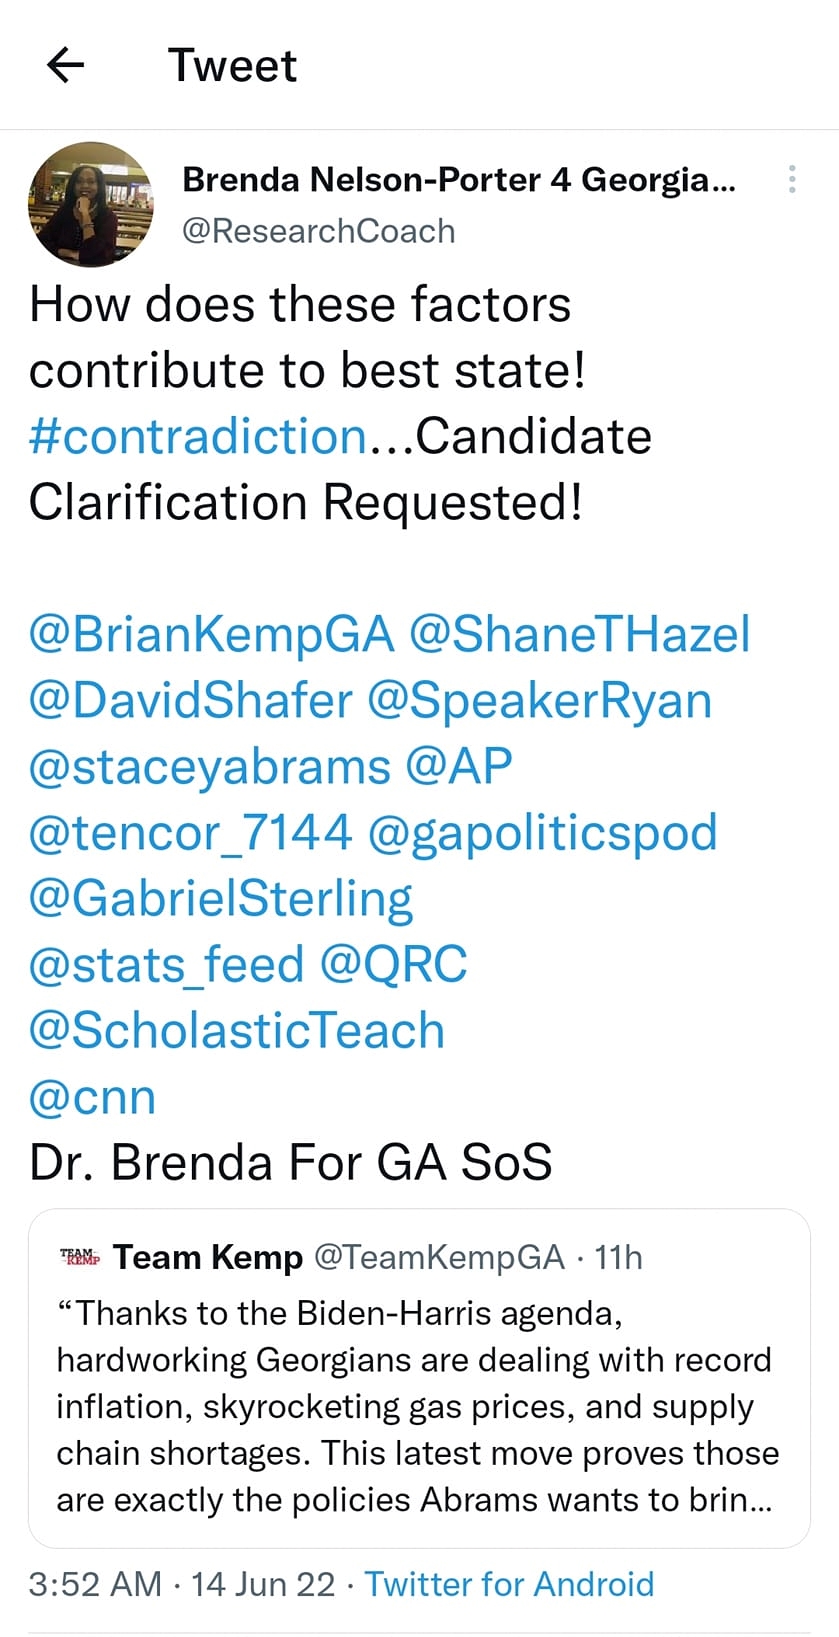The height and width of the screenshot is (1637, 839).
Task: Open Brenda Nelson-Porter's profile picture
Action: [x=91, y=204]
